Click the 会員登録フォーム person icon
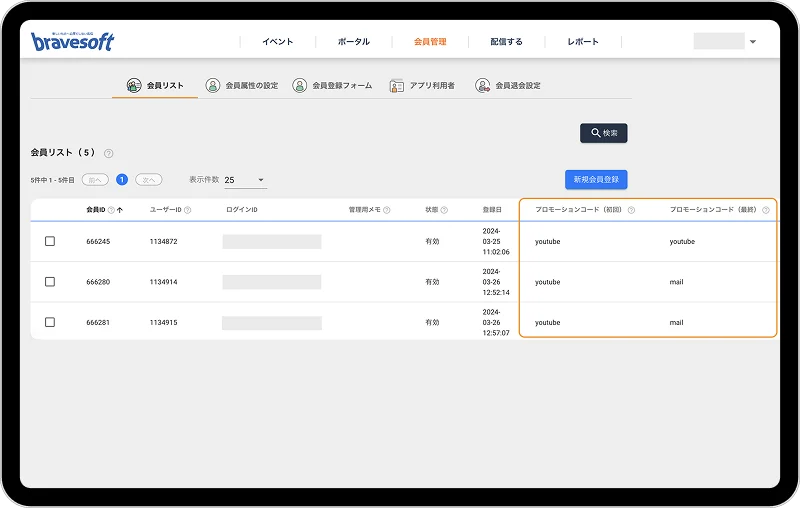Image resolution: width=800 pixels, height=508 pixels. [299, 86]
